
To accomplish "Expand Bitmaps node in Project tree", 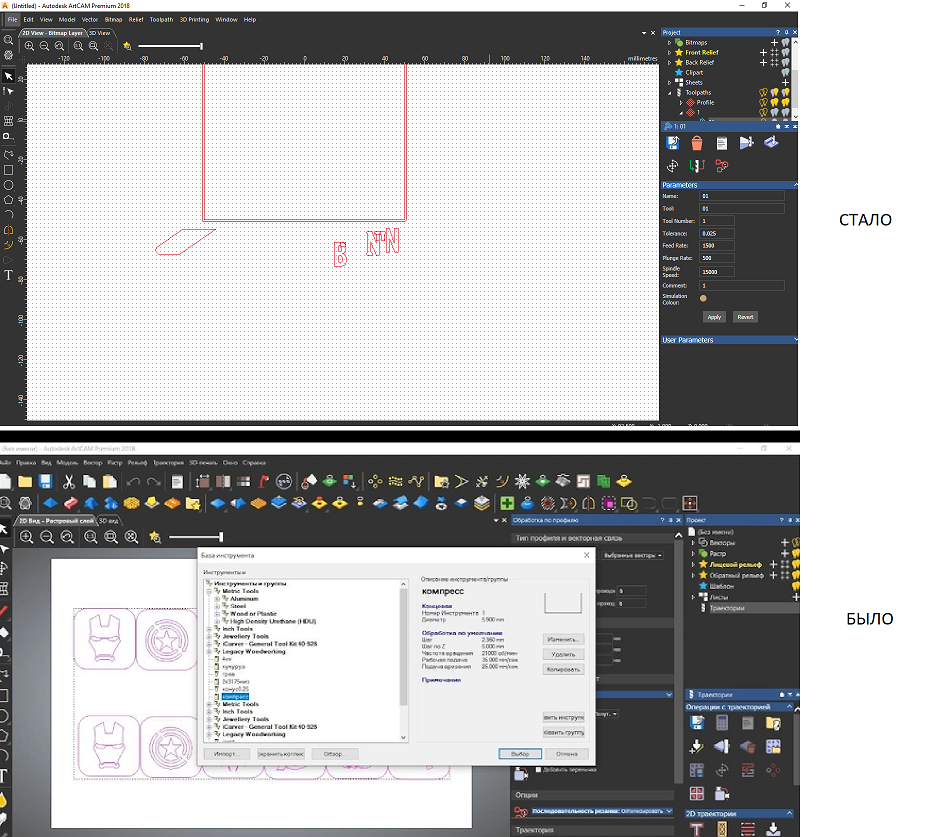I will coord(669,43).
